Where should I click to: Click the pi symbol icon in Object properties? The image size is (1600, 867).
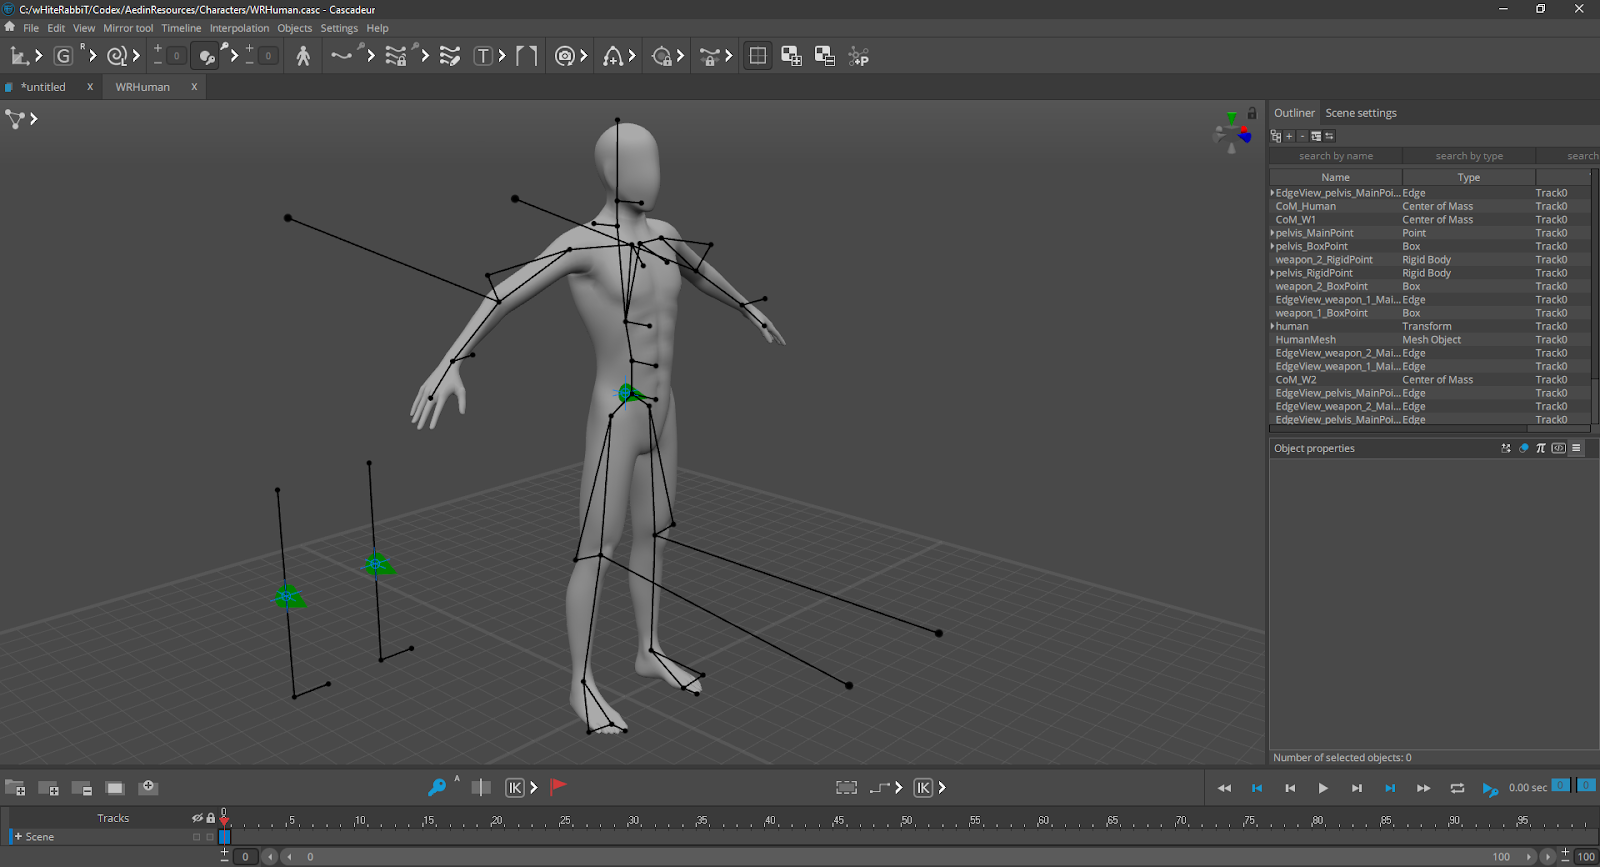point(1540,449)
